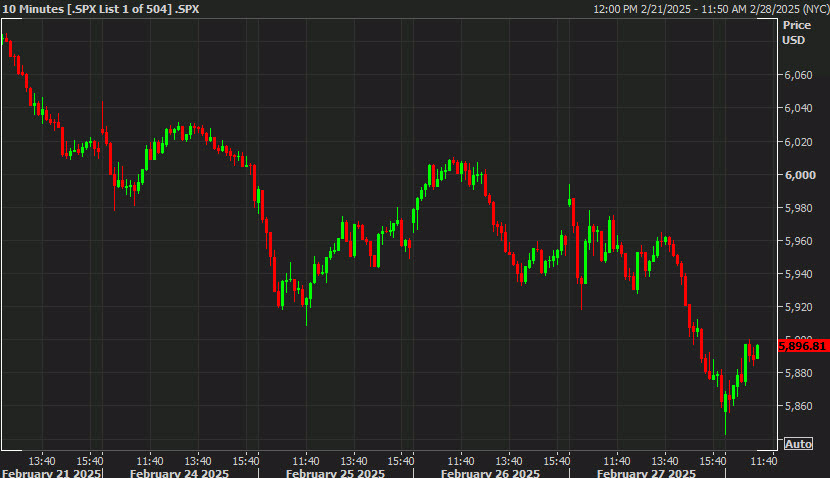This screenshot has height=478, width=830.
Task: Click the 5,920 price axis label
Action: coord(798,307)
